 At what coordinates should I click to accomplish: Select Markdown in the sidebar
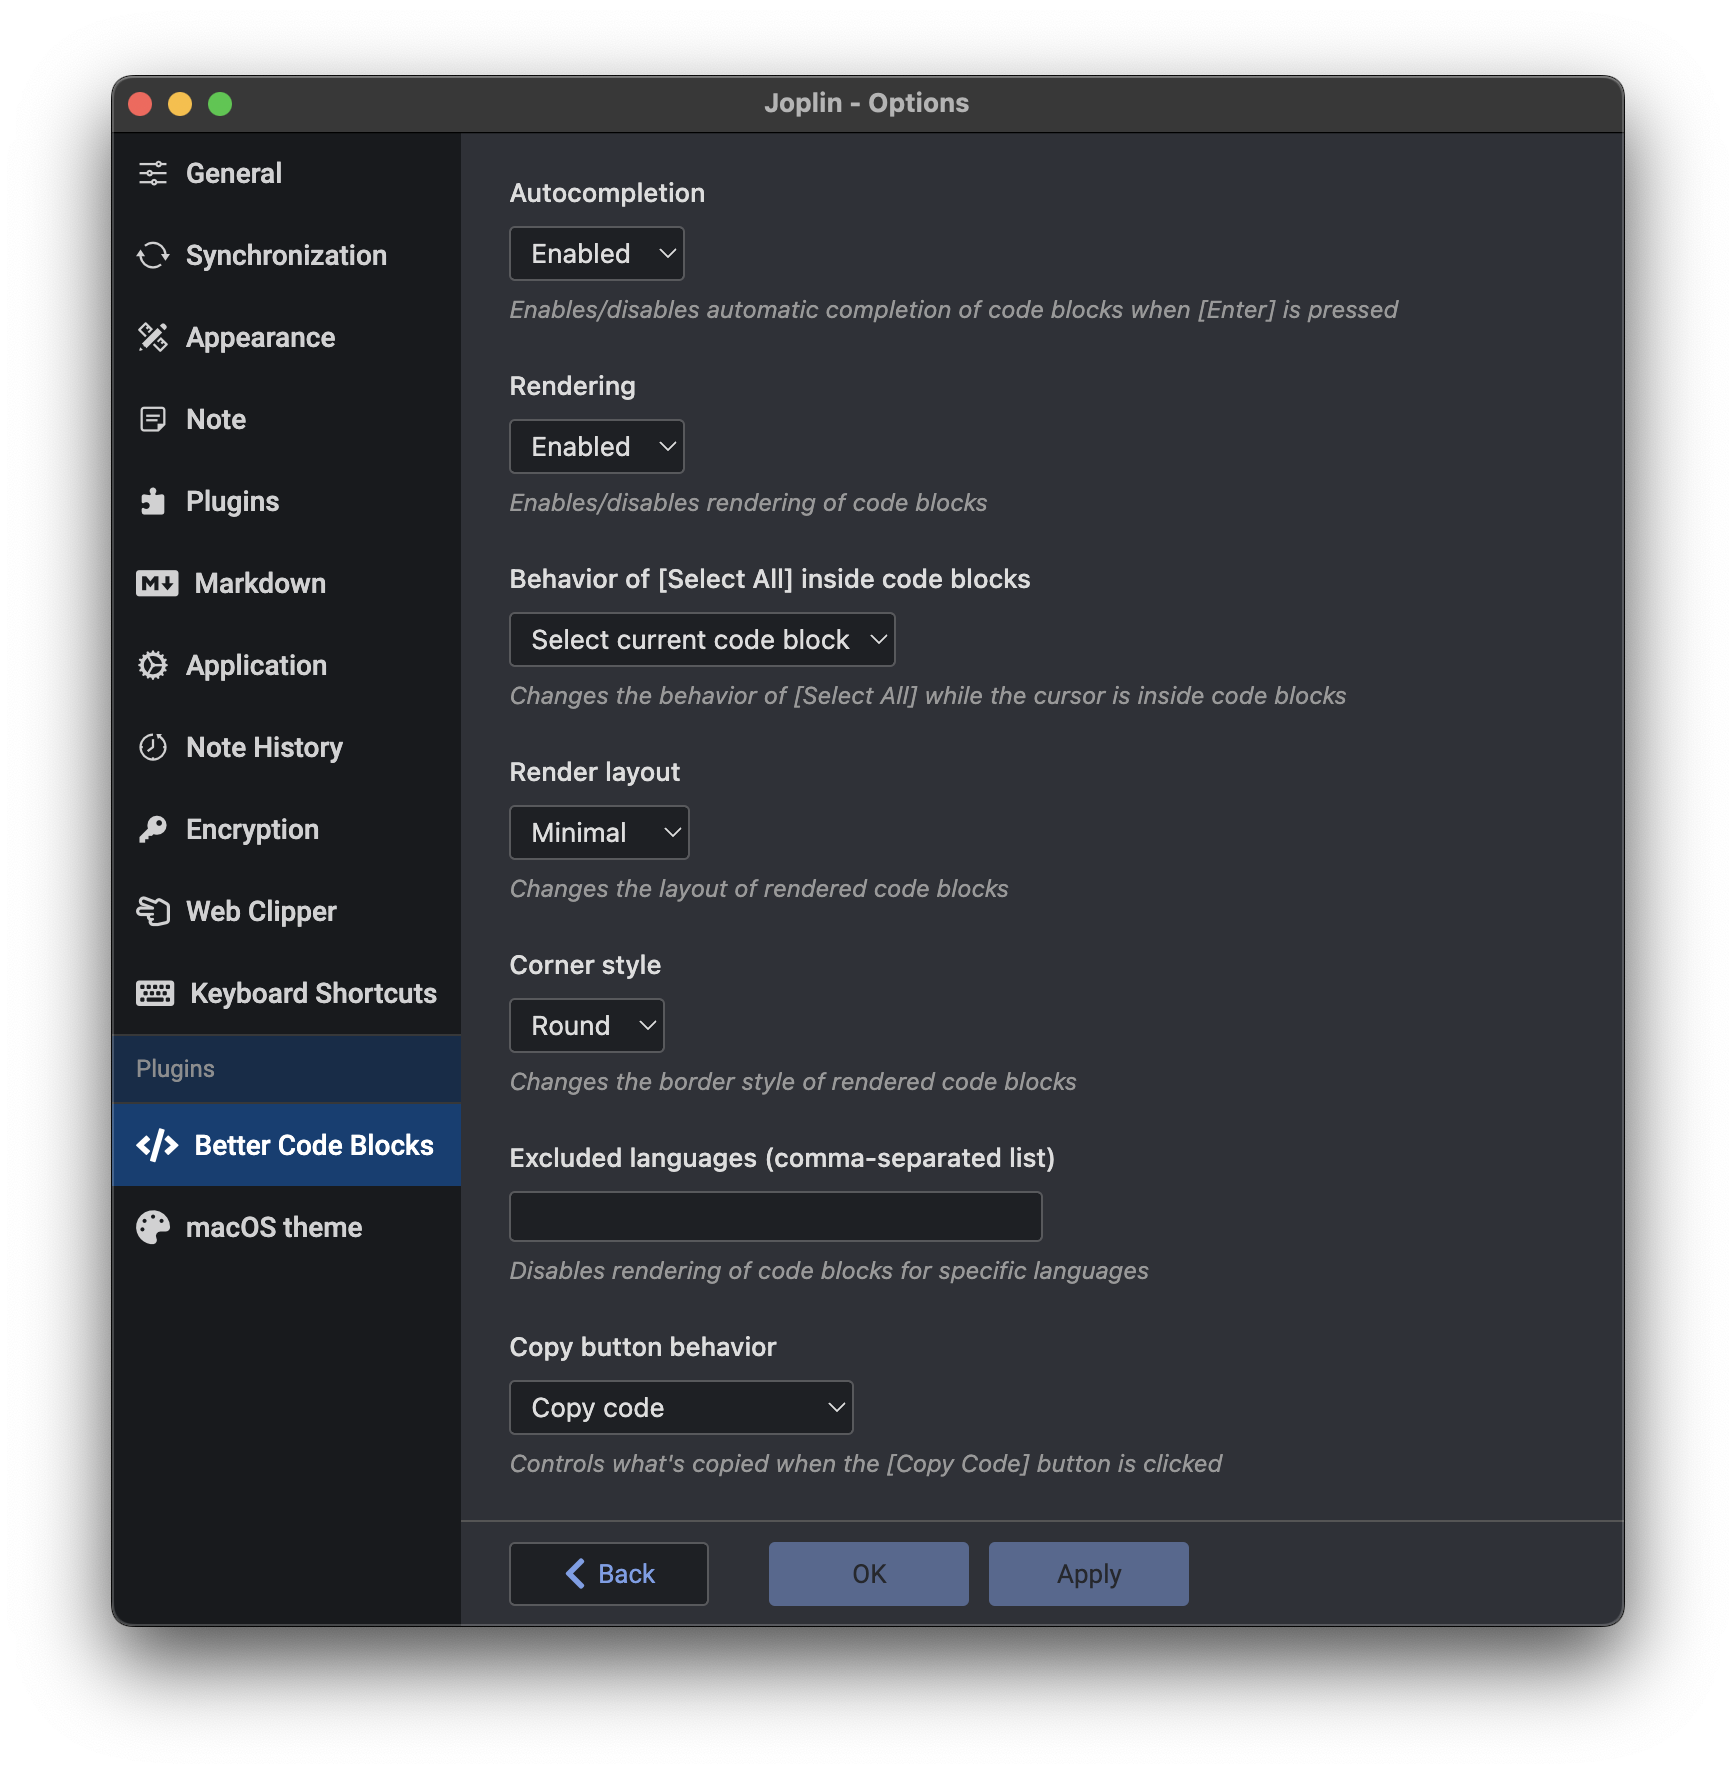point(287,583)
